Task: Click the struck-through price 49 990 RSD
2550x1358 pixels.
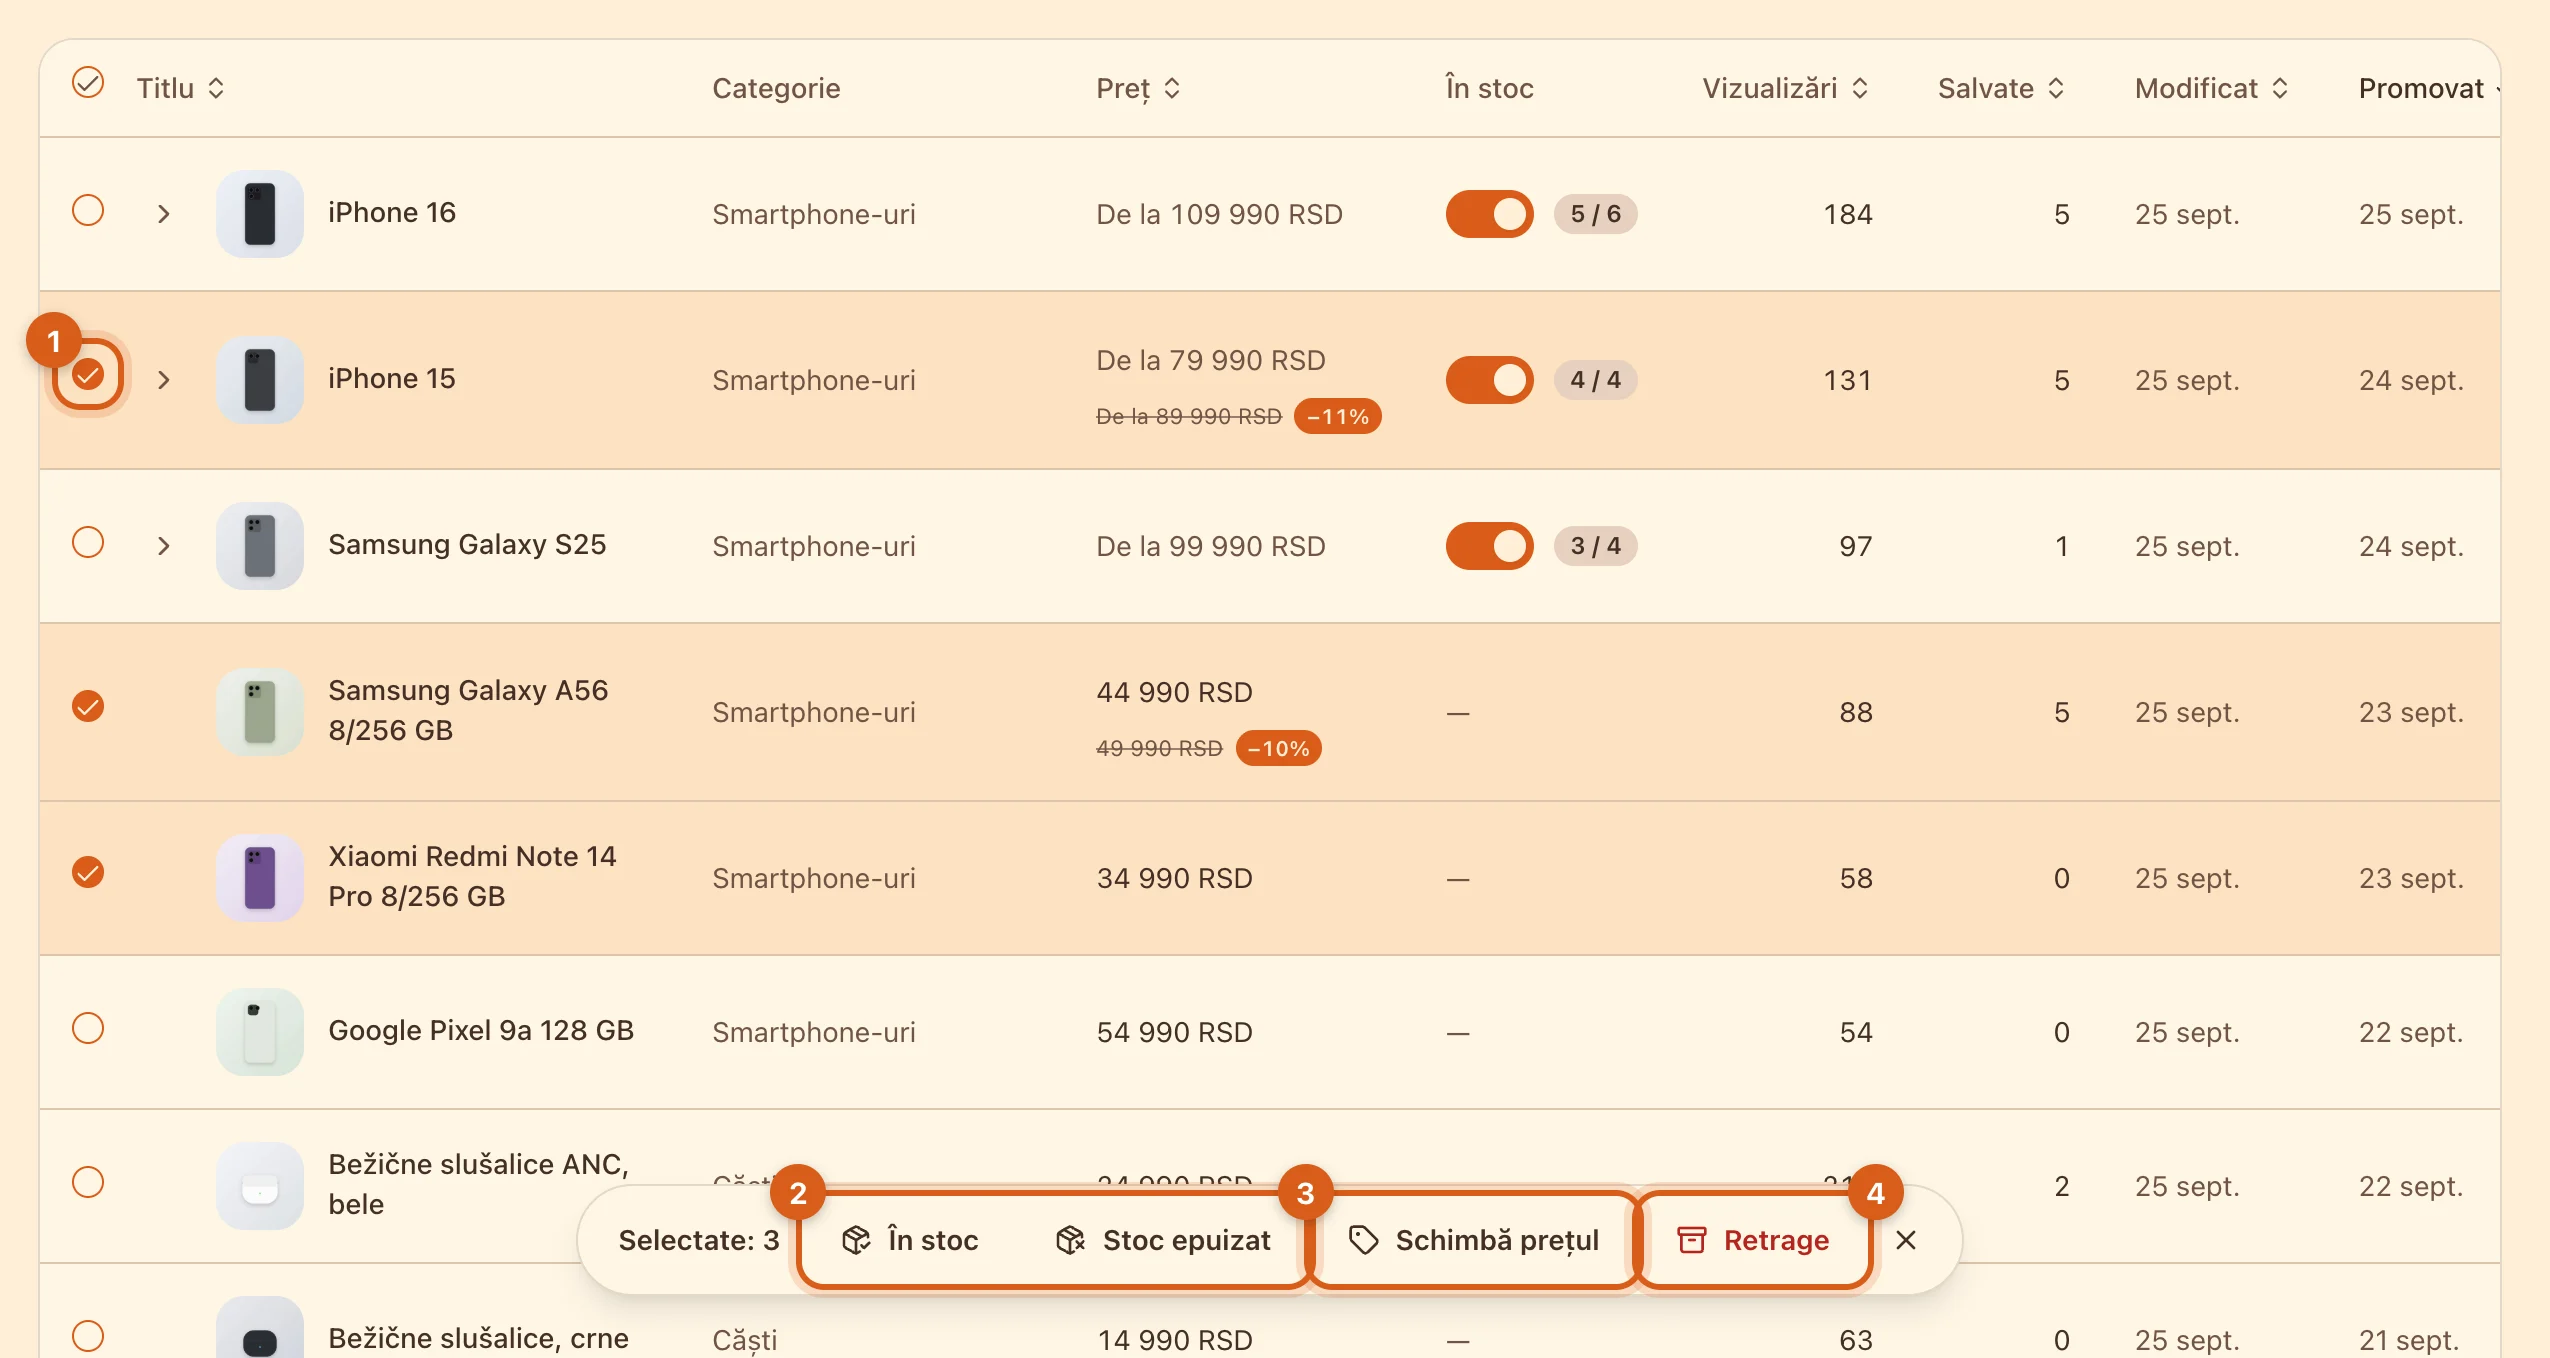Action: 1159,748
